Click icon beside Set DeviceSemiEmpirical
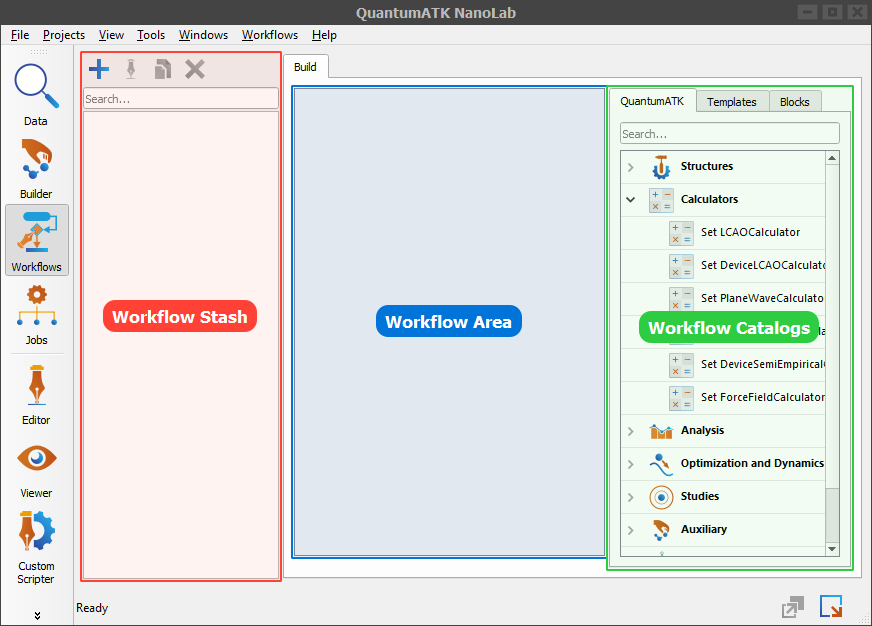 click(x=681, y=365)
